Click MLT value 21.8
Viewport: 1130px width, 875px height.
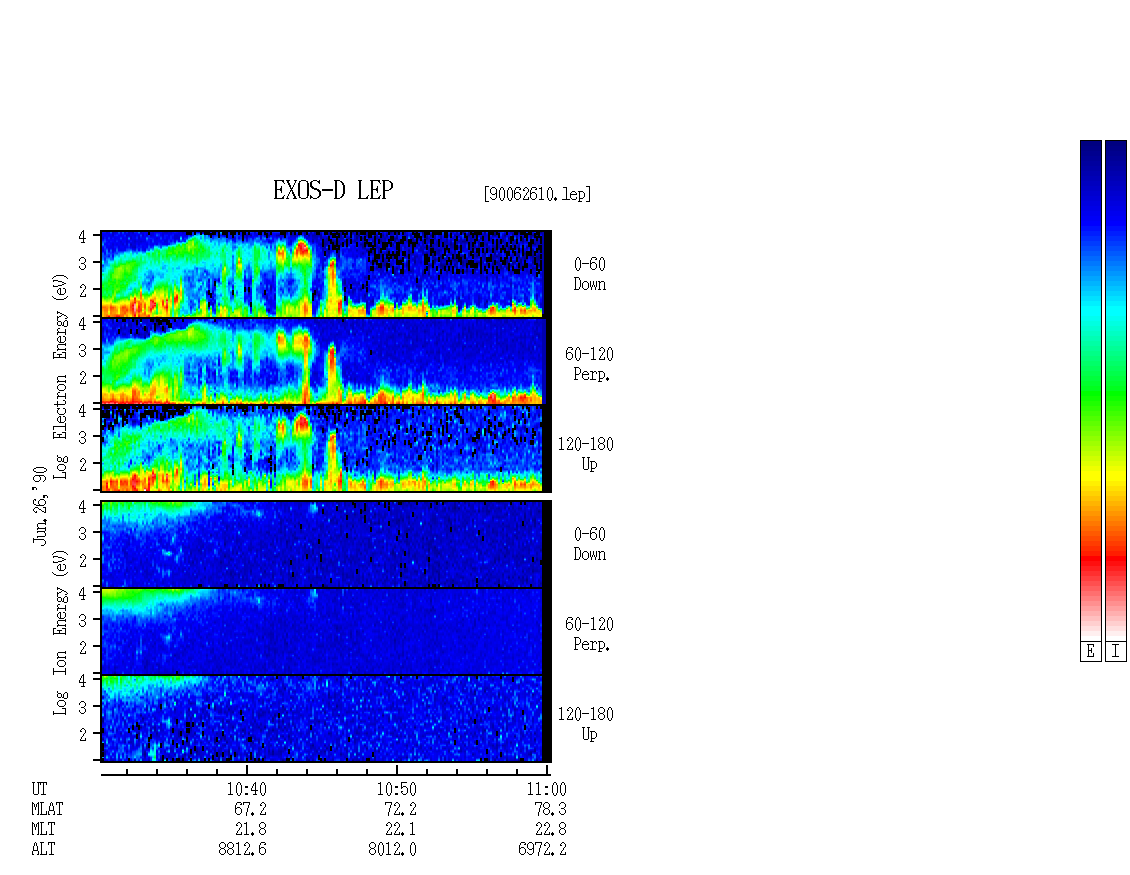point(250,830)
